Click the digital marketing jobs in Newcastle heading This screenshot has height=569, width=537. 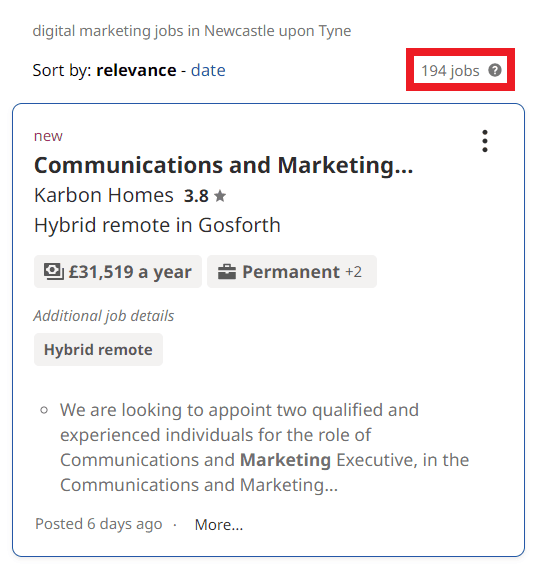click(192, 31)
